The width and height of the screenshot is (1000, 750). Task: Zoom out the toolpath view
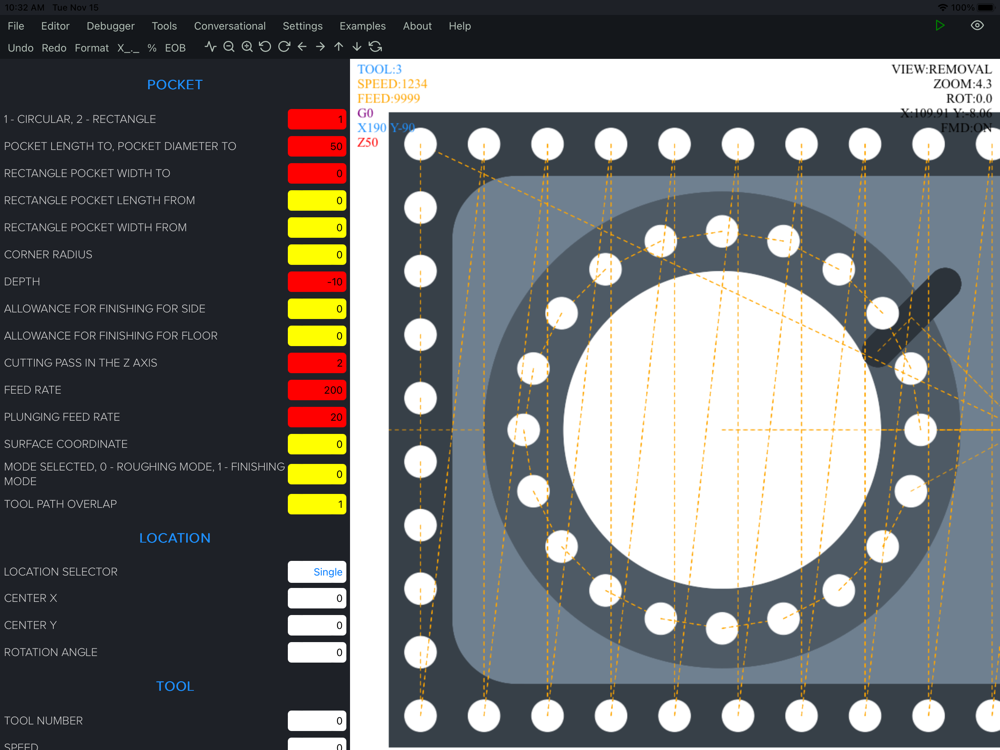coord(229,47)
